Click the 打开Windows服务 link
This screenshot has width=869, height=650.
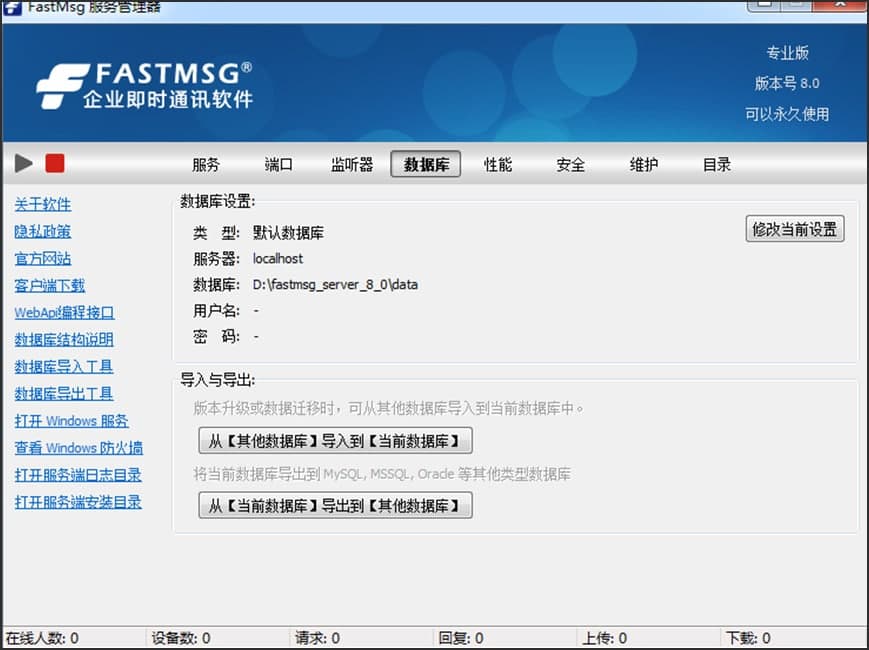click(x=72, y=421)
